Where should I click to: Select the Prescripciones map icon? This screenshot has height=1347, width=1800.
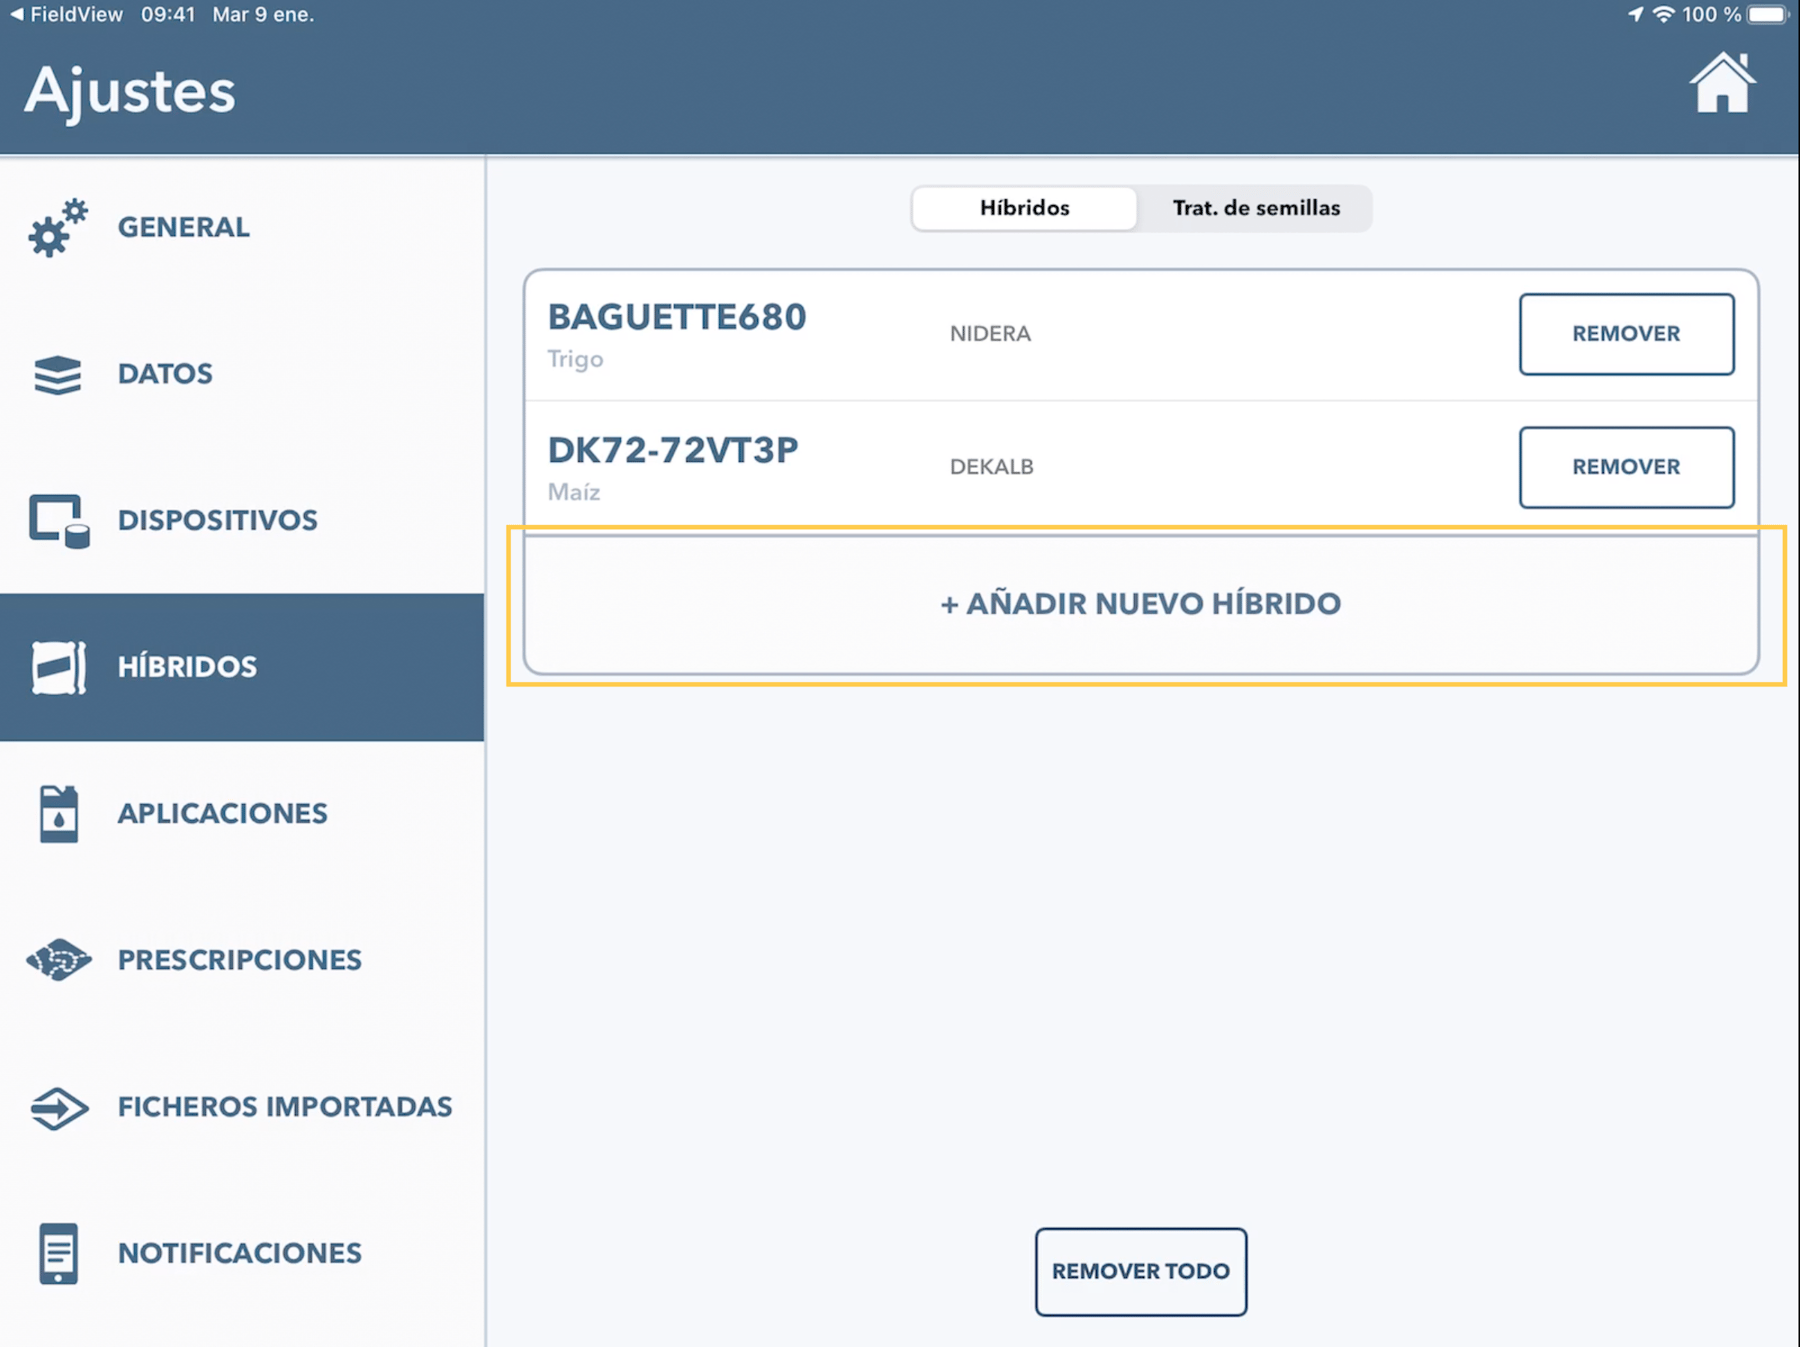point(57,960)
